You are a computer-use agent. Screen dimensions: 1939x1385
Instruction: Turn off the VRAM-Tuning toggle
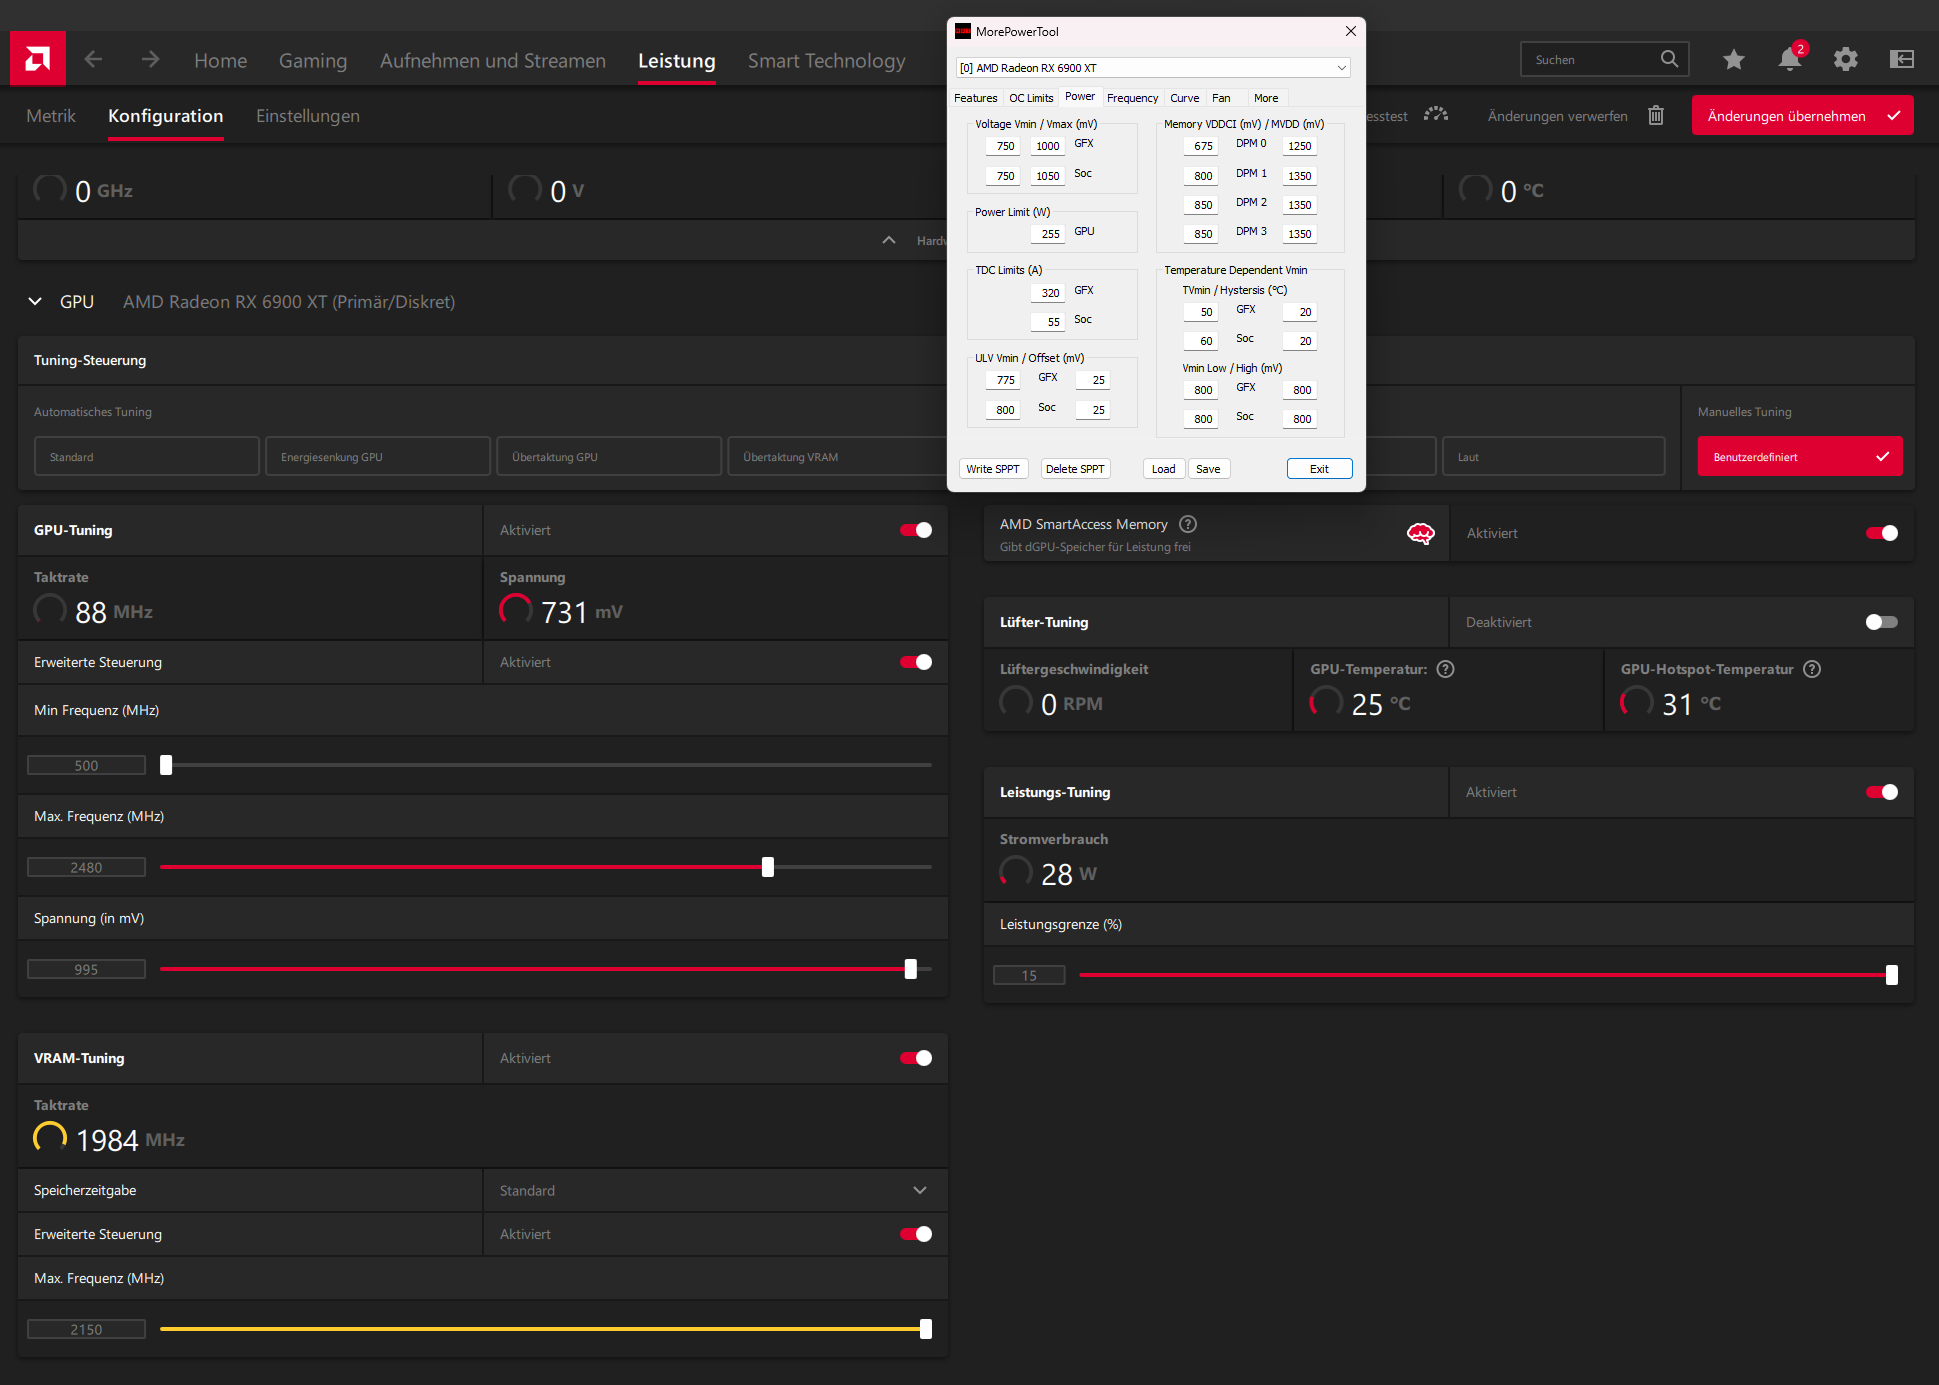(915, 1058)
